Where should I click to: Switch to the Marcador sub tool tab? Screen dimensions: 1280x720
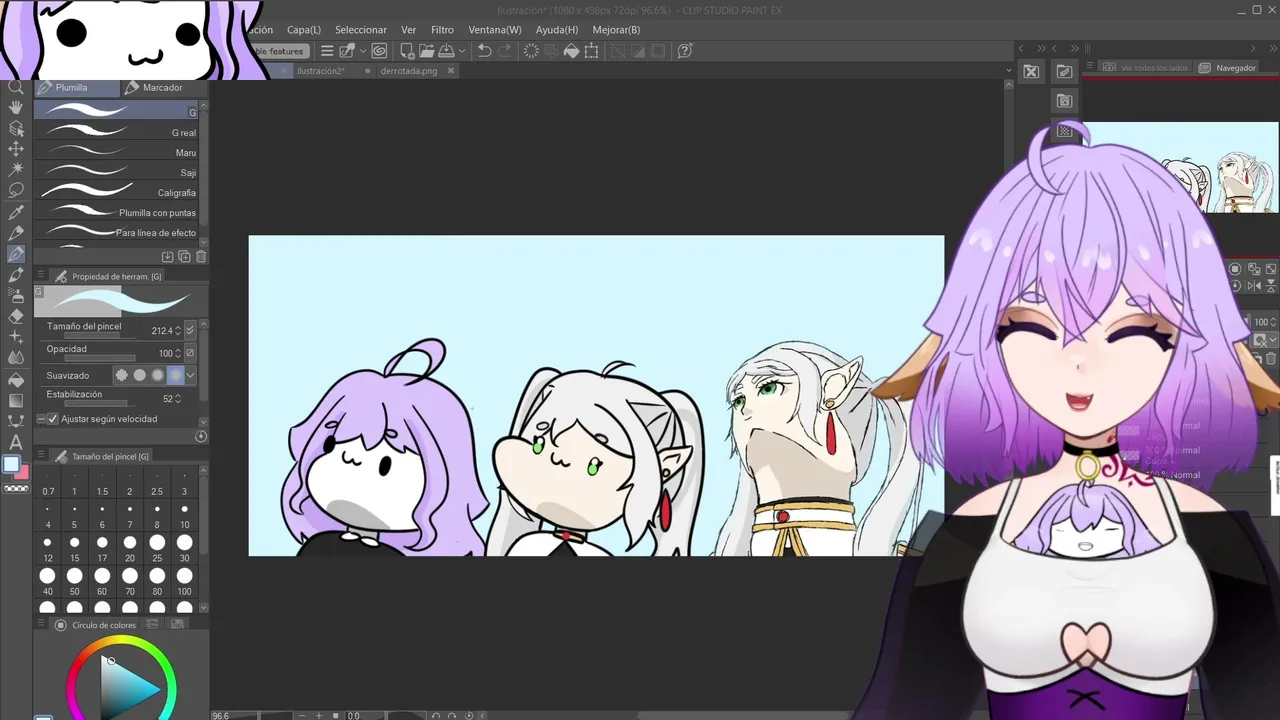coord(162,88)
